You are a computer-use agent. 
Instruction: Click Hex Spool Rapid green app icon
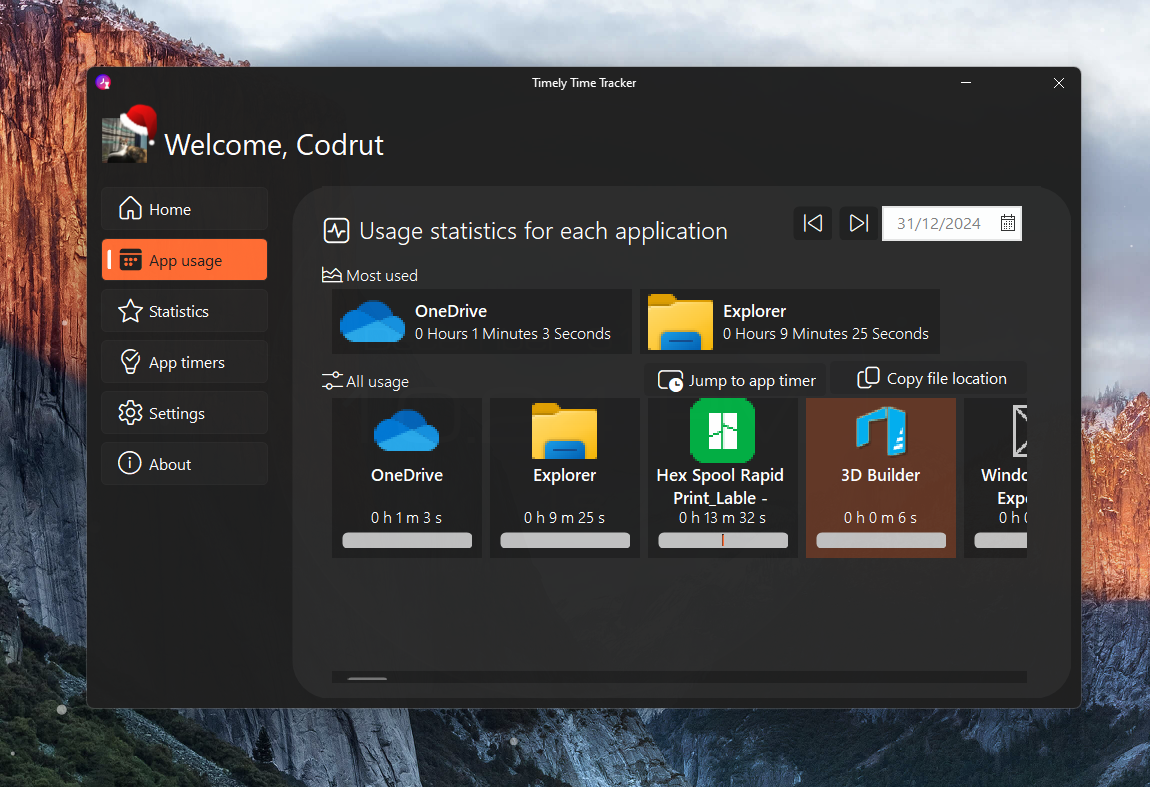(722, 431)
